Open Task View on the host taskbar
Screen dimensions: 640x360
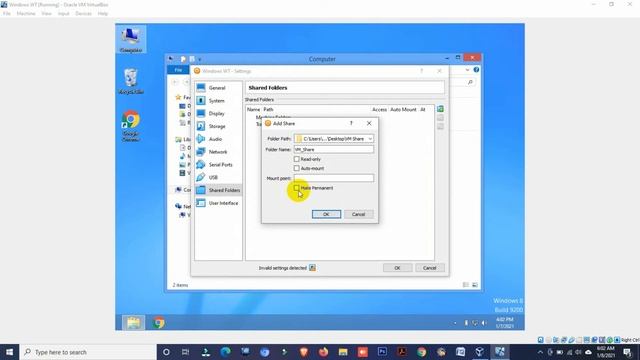[185, 352]
